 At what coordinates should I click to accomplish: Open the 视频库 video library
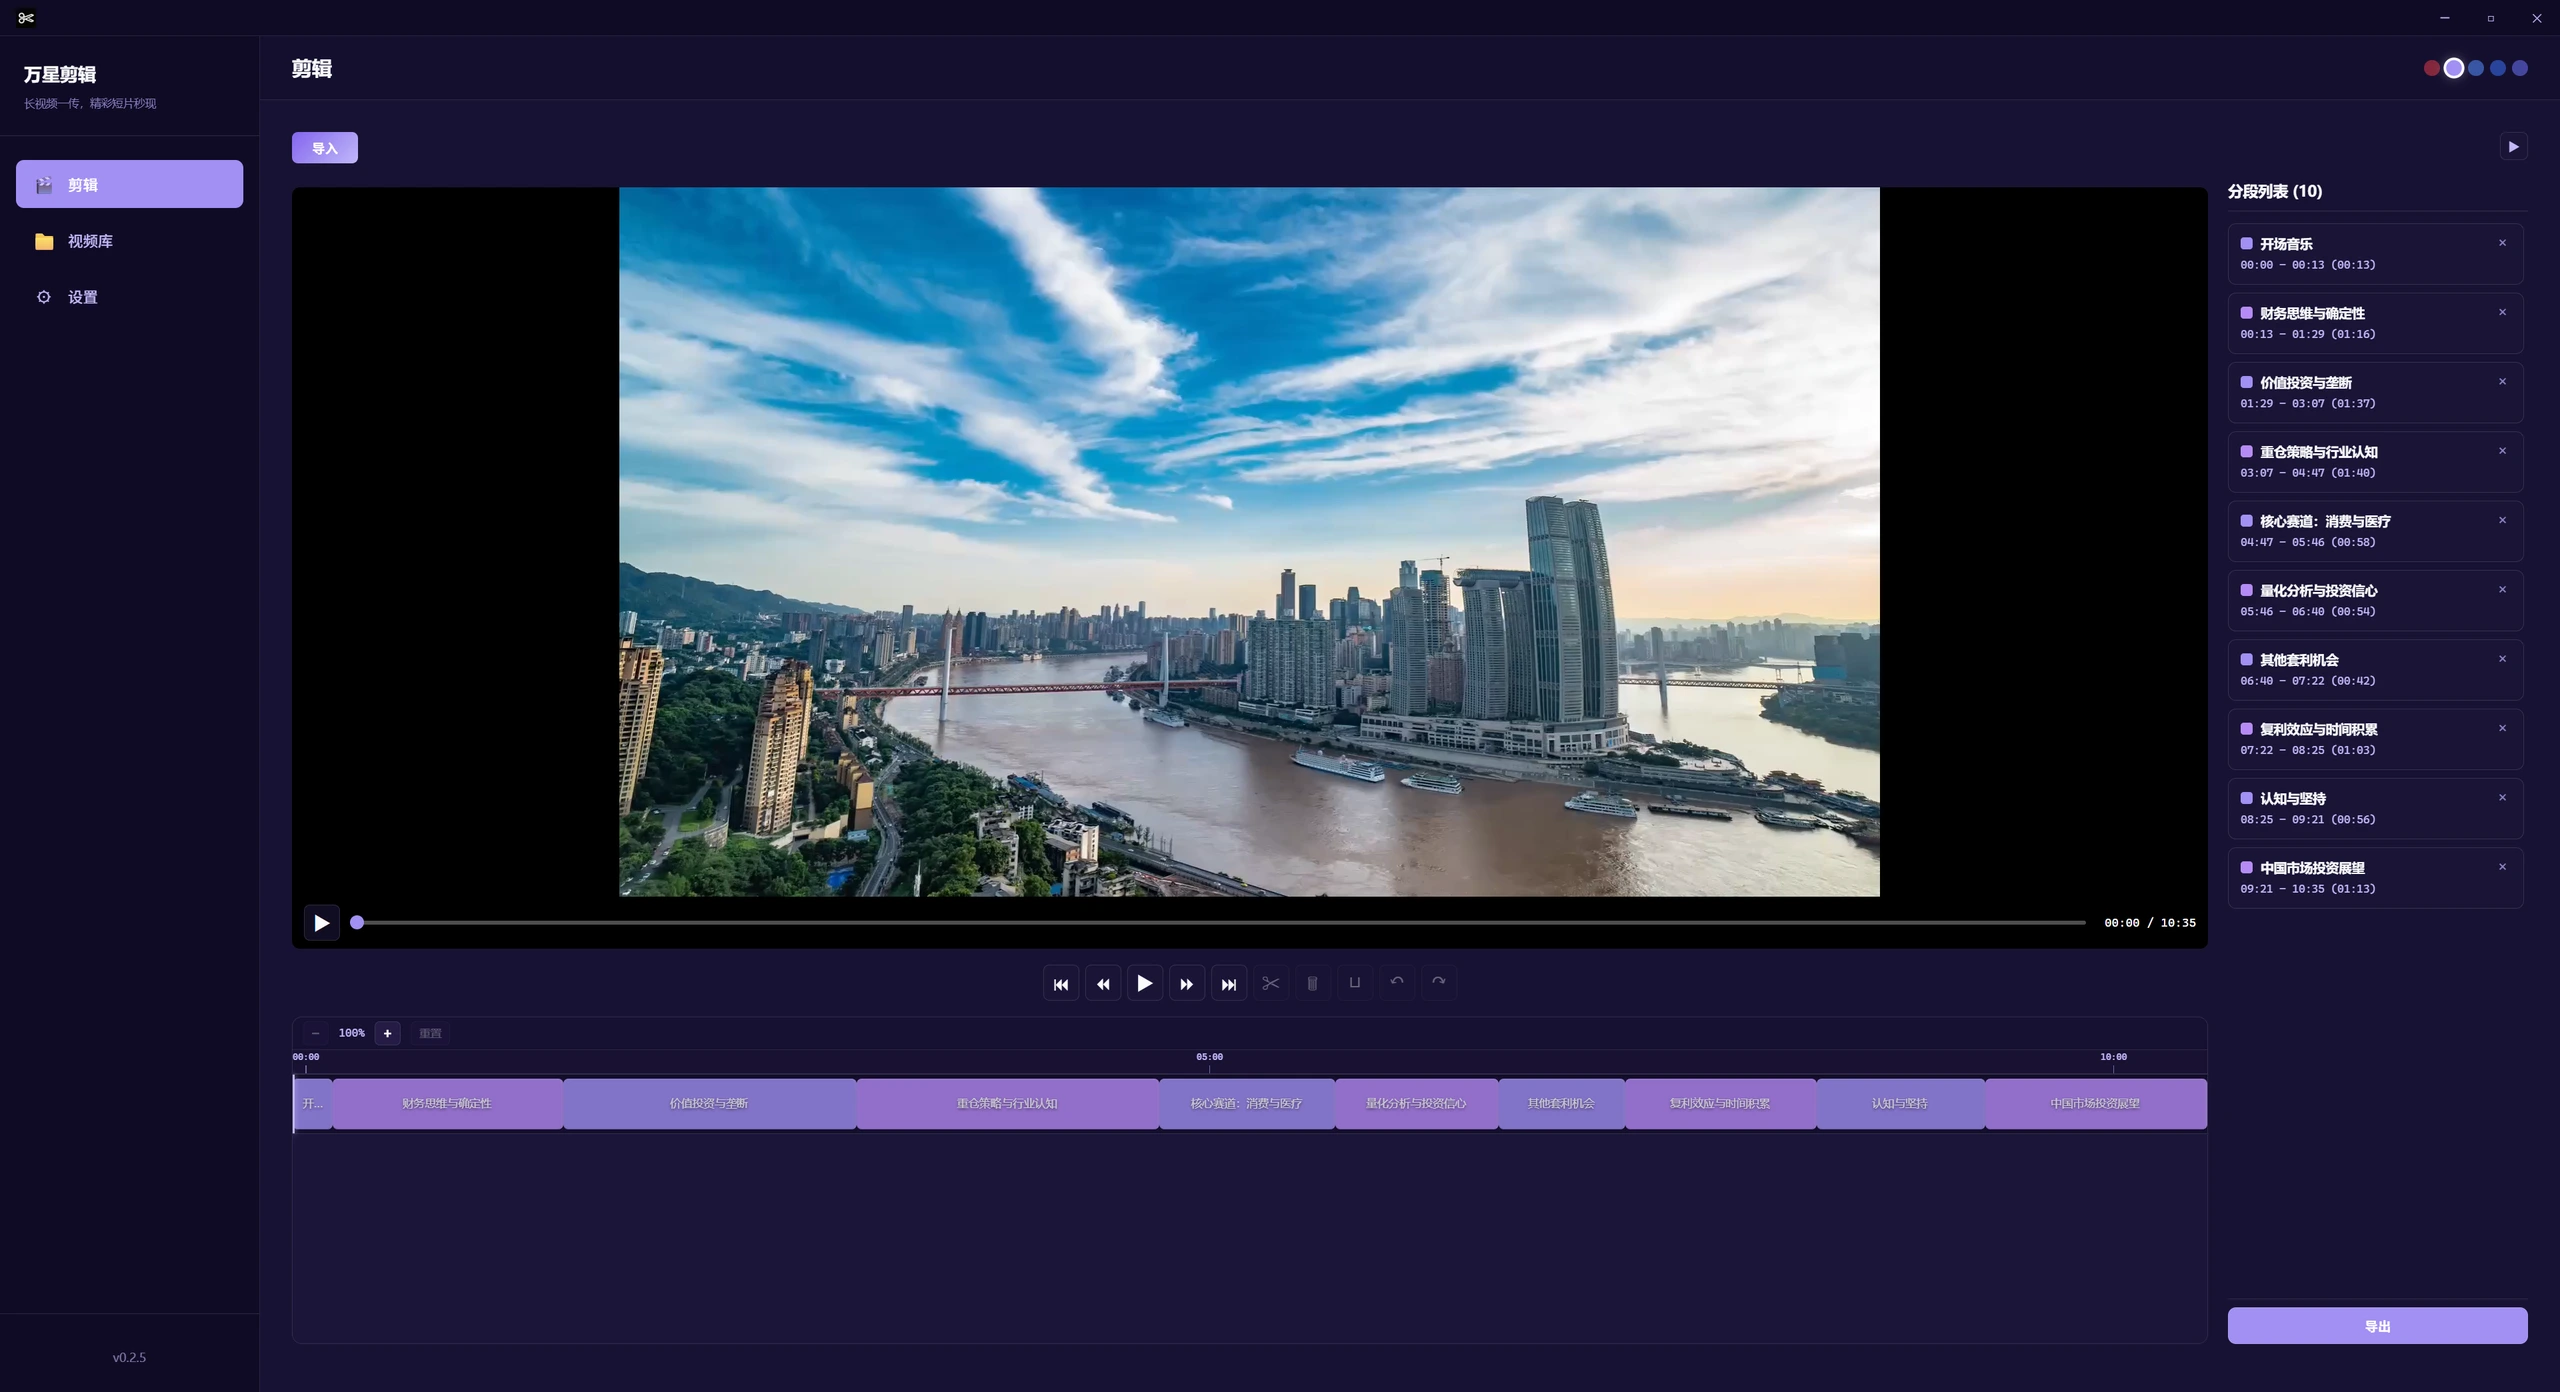coord(129,241)
